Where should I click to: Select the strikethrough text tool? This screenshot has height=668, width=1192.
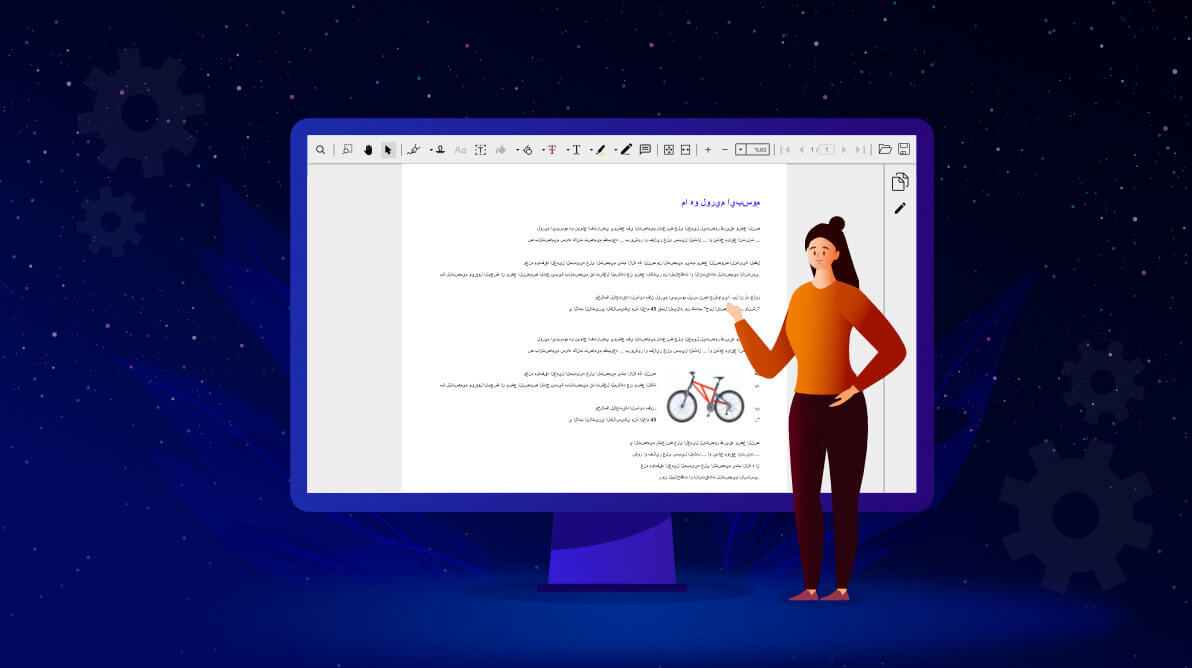(x=552, y=150)
